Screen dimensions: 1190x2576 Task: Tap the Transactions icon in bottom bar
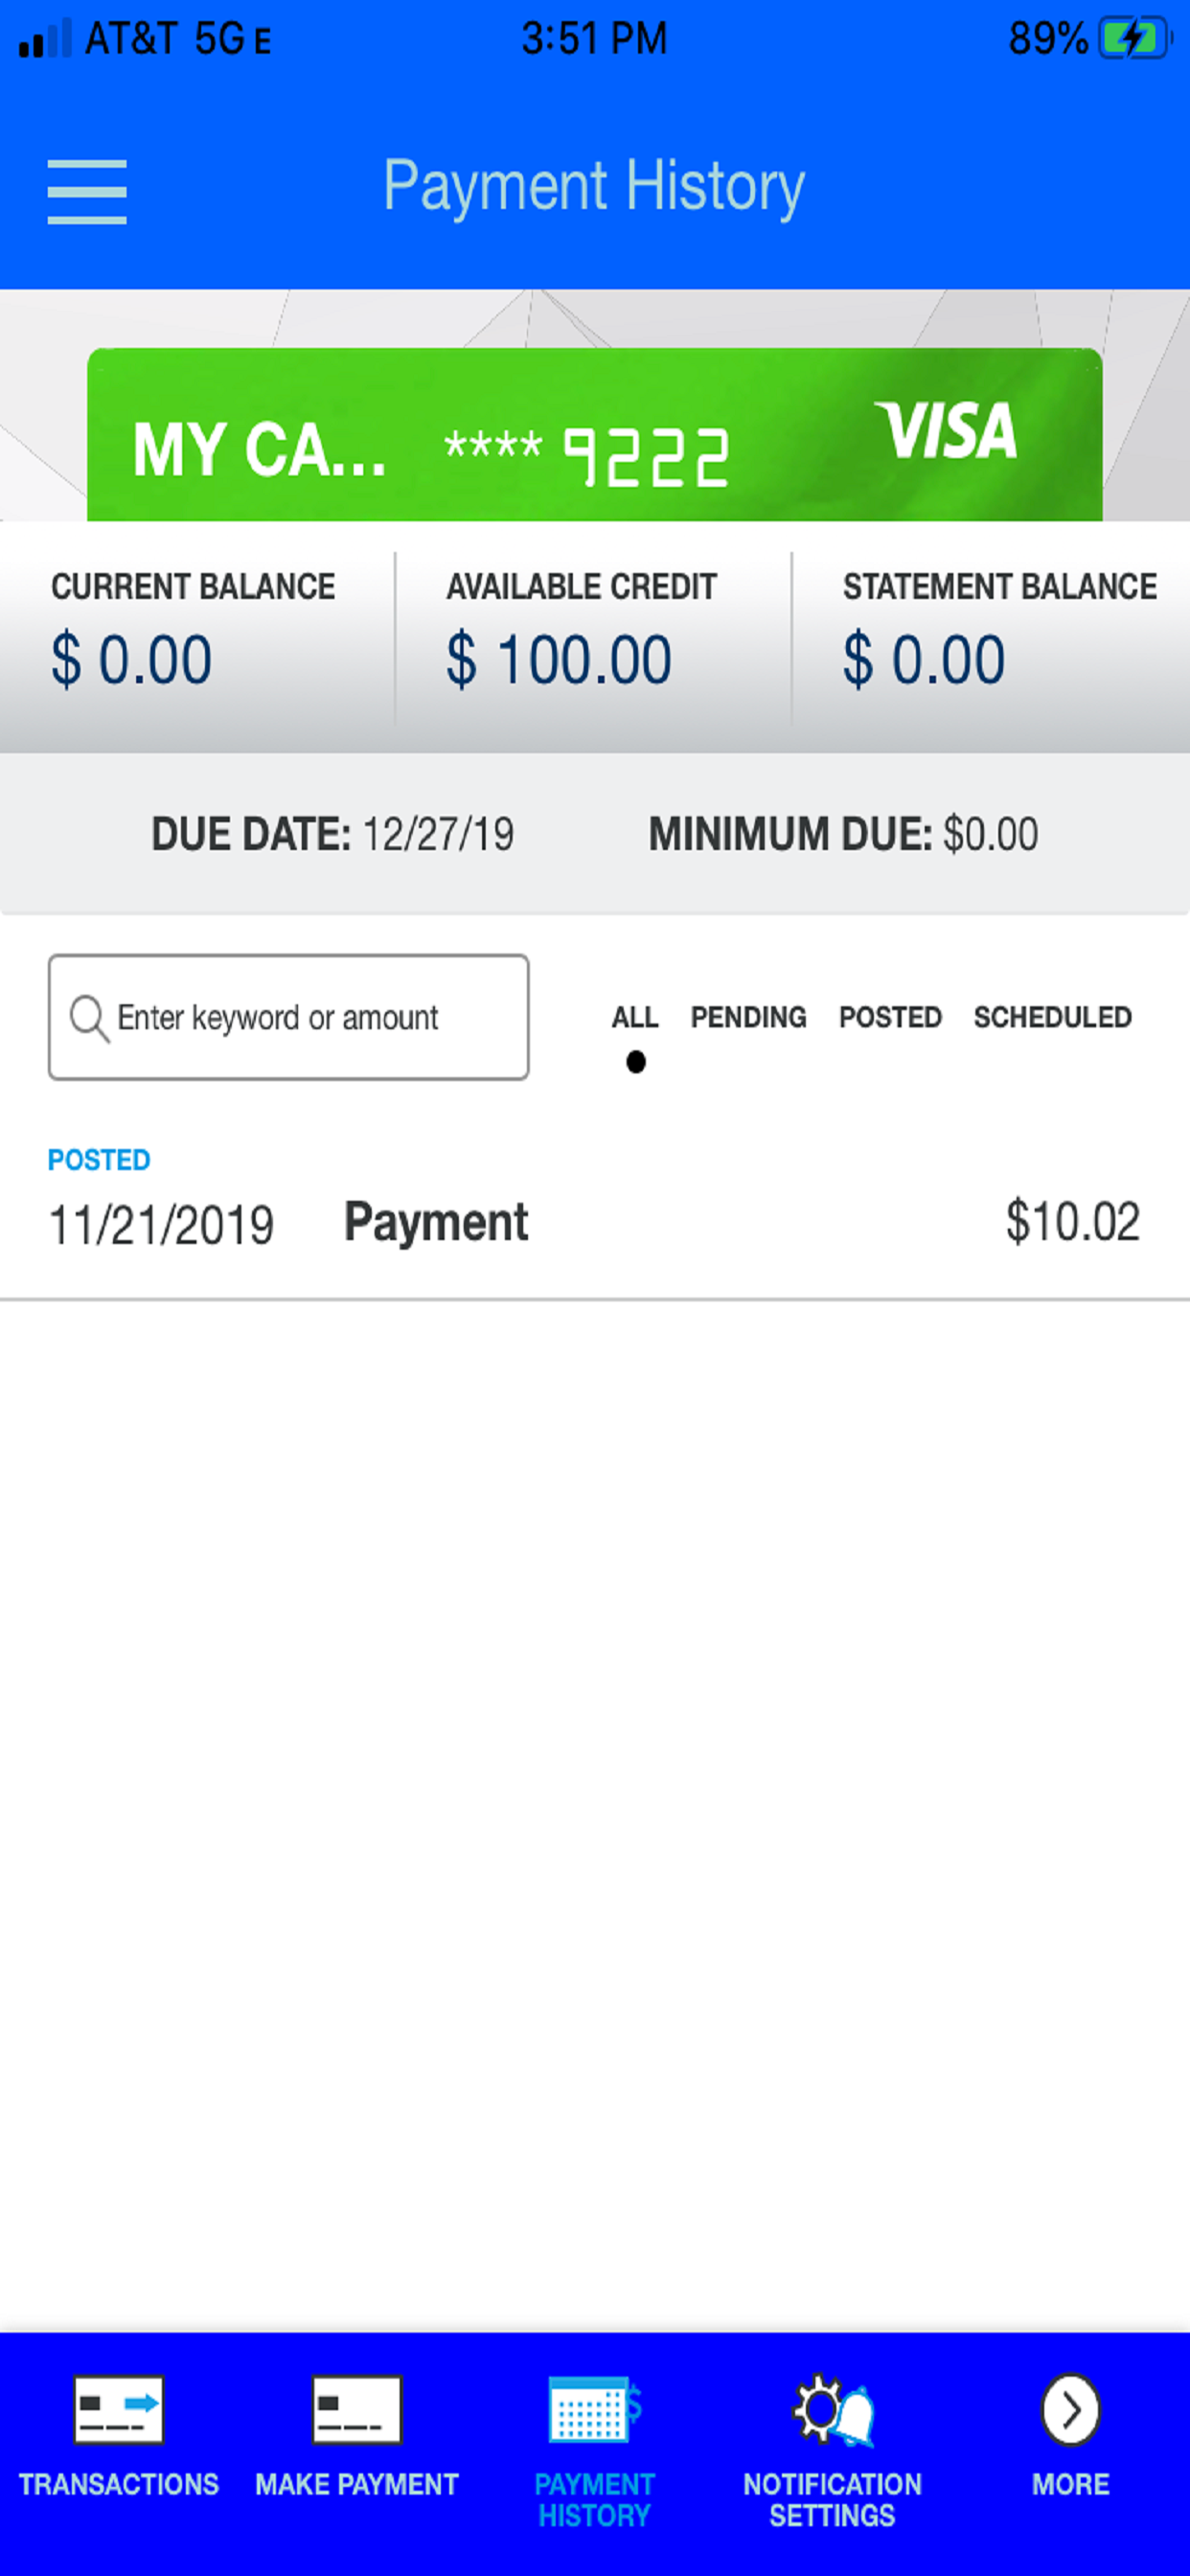pos(118,2409)
